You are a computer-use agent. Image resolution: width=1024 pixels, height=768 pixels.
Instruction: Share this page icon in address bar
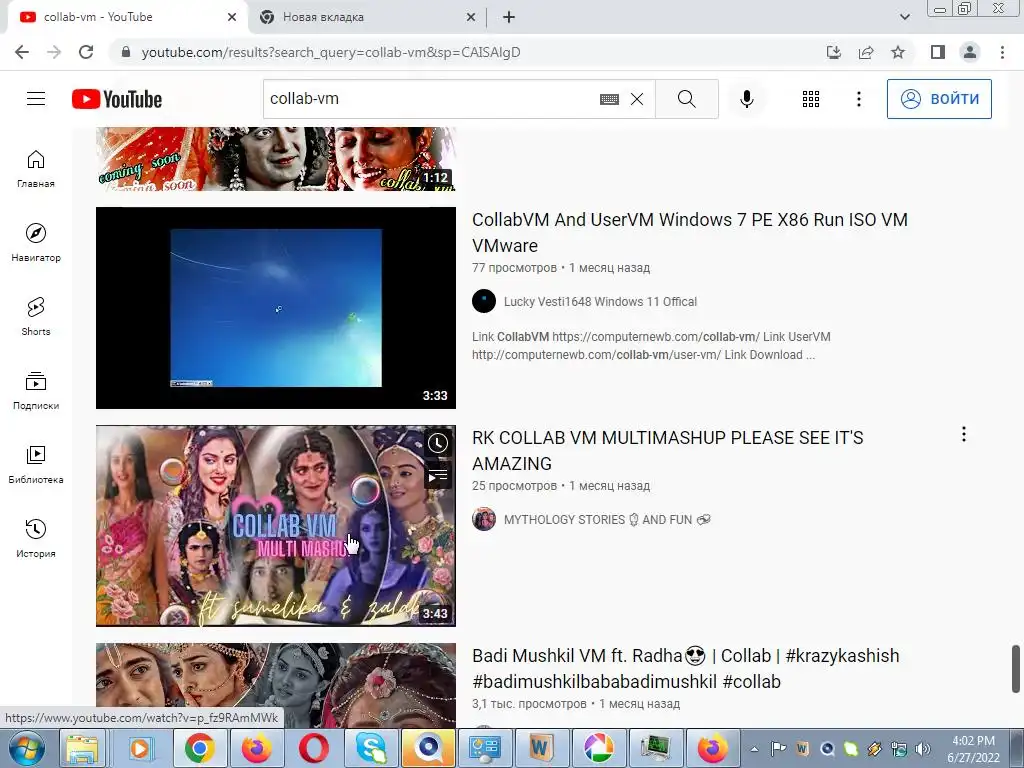click(x=866, y=52)
